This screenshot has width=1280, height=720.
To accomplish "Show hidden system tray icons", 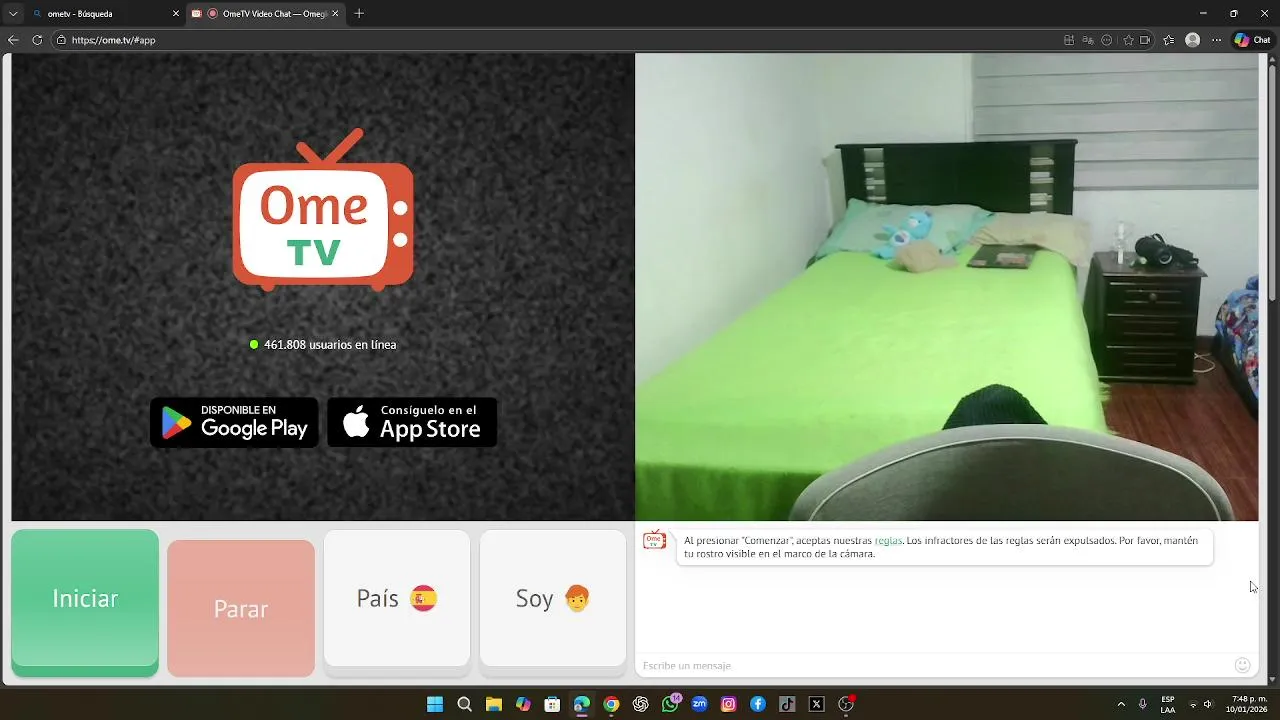I will click(x=1121, y=704).
